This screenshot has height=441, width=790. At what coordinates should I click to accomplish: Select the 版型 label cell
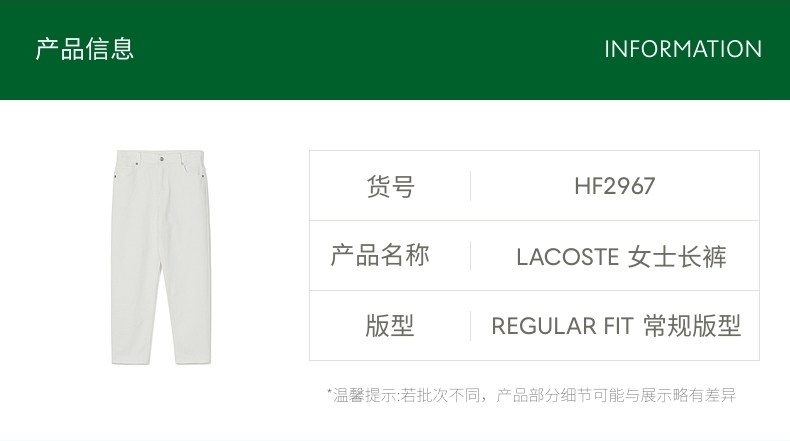(x=390, y=326)
